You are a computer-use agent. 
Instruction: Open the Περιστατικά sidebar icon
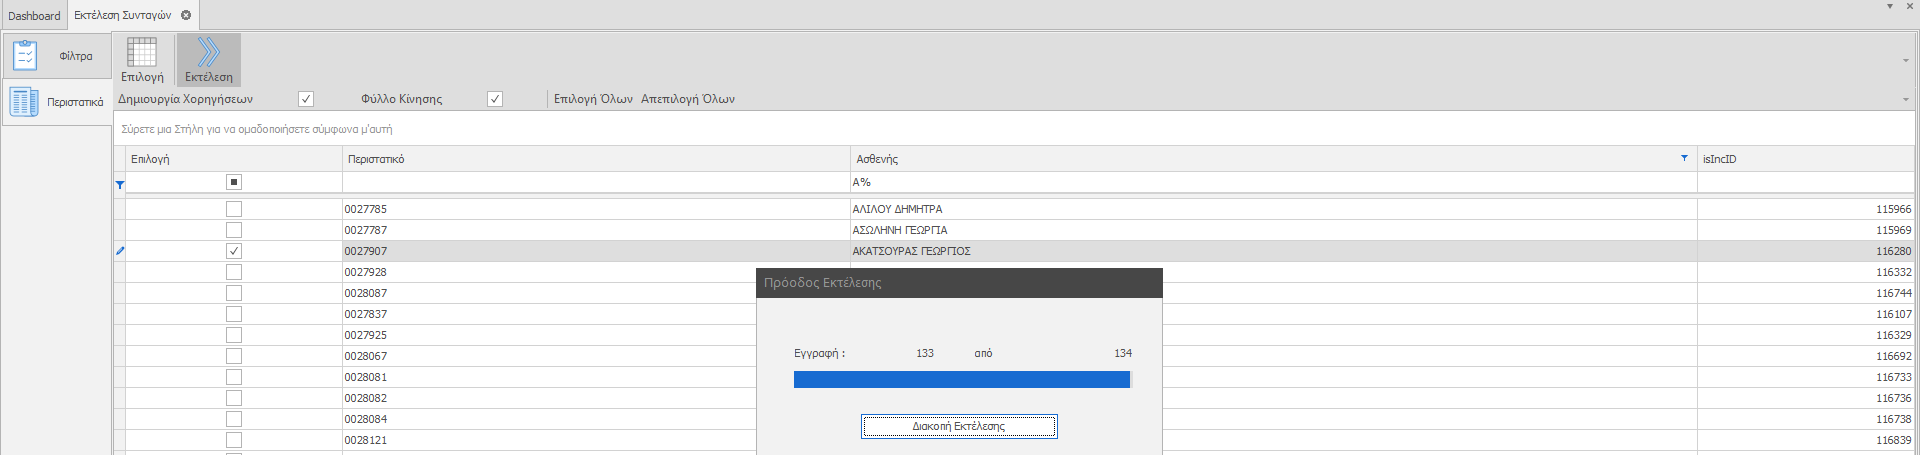pos(24,102)
